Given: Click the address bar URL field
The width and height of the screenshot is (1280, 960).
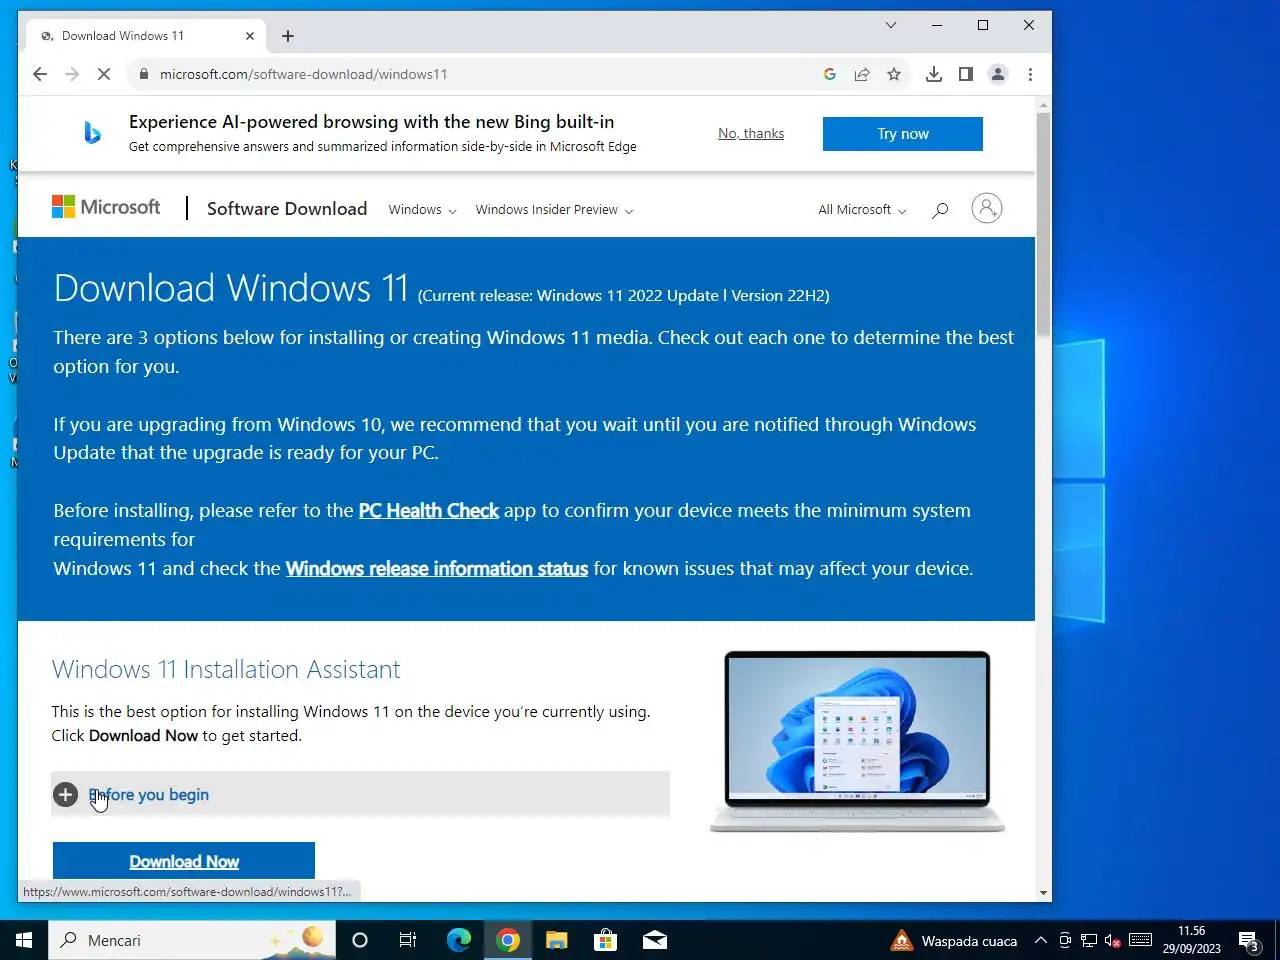Looking at the screenshot, I should coord(480,74).
